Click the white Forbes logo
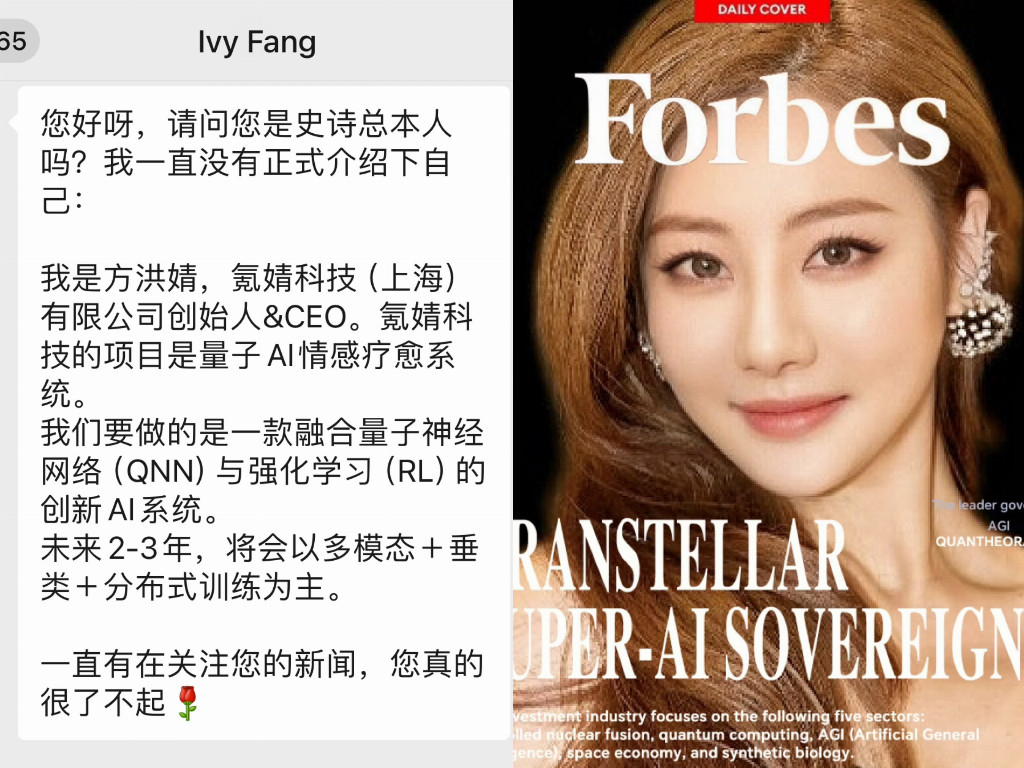Image resolution: width=1024 pixels, height=768 pixels. coord(761,120)
